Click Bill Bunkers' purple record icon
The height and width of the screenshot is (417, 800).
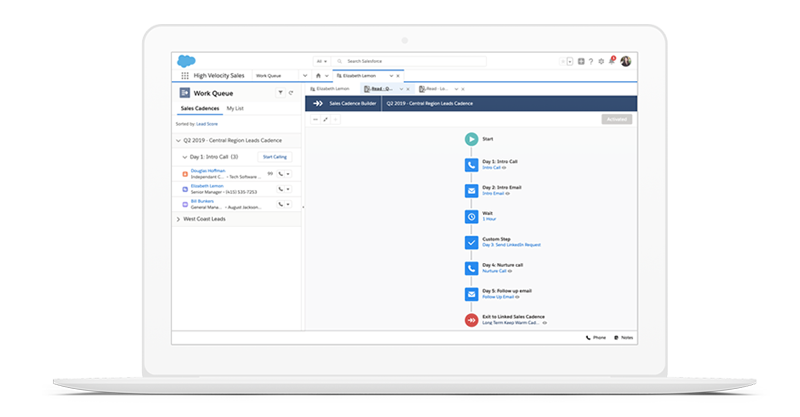tap(185, 204)
